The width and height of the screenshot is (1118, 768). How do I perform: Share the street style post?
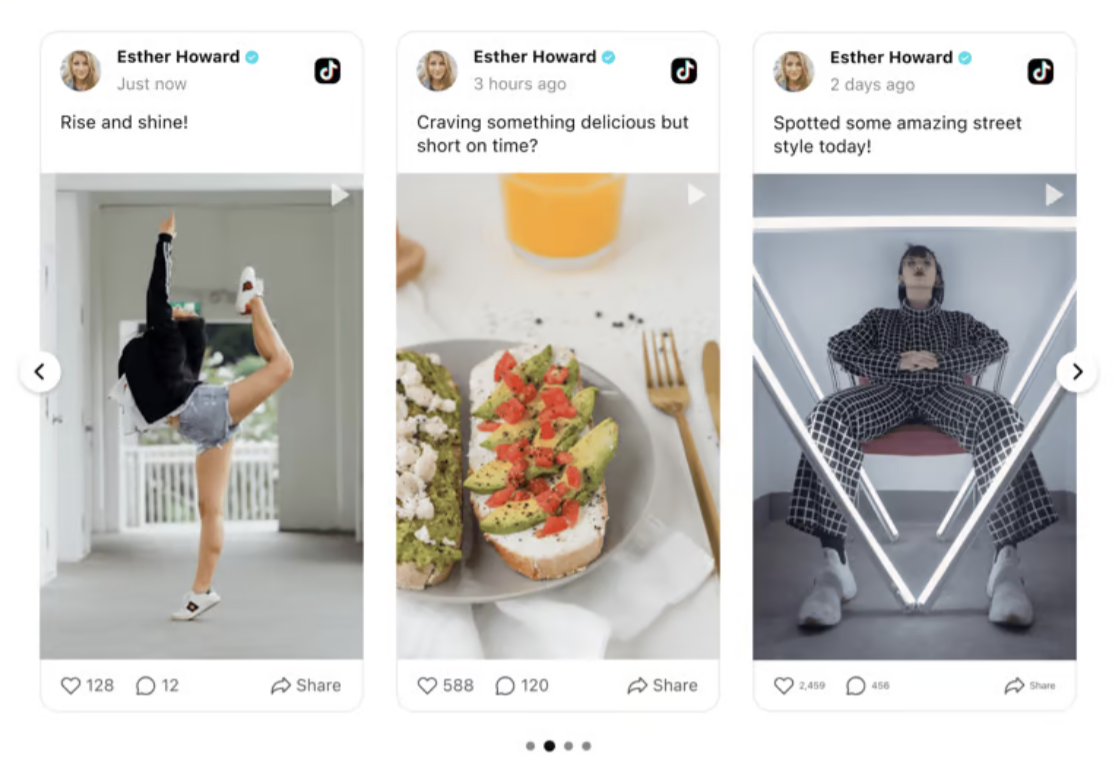(x=1030, y=685)
